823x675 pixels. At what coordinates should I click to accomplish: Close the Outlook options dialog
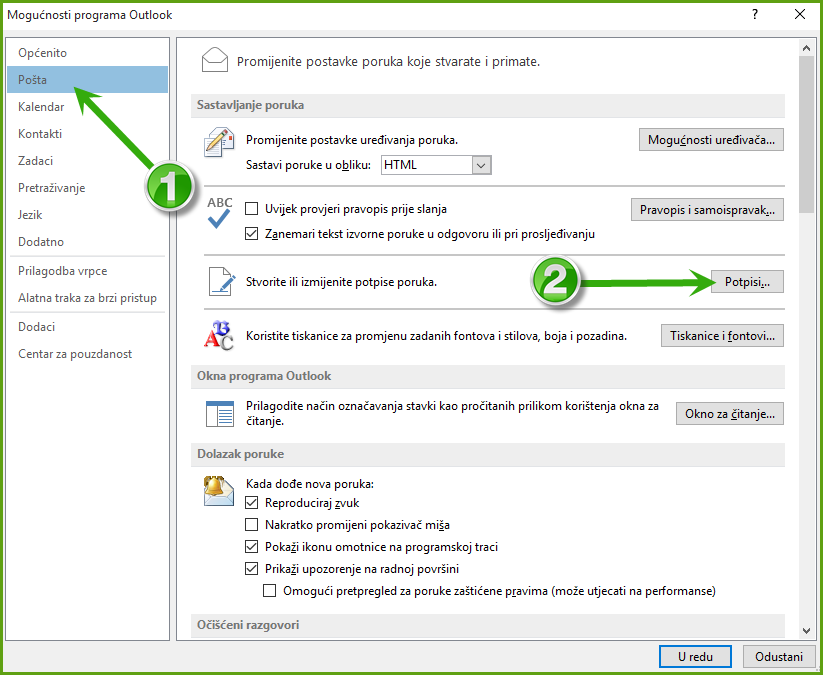(x=800, y=14)
